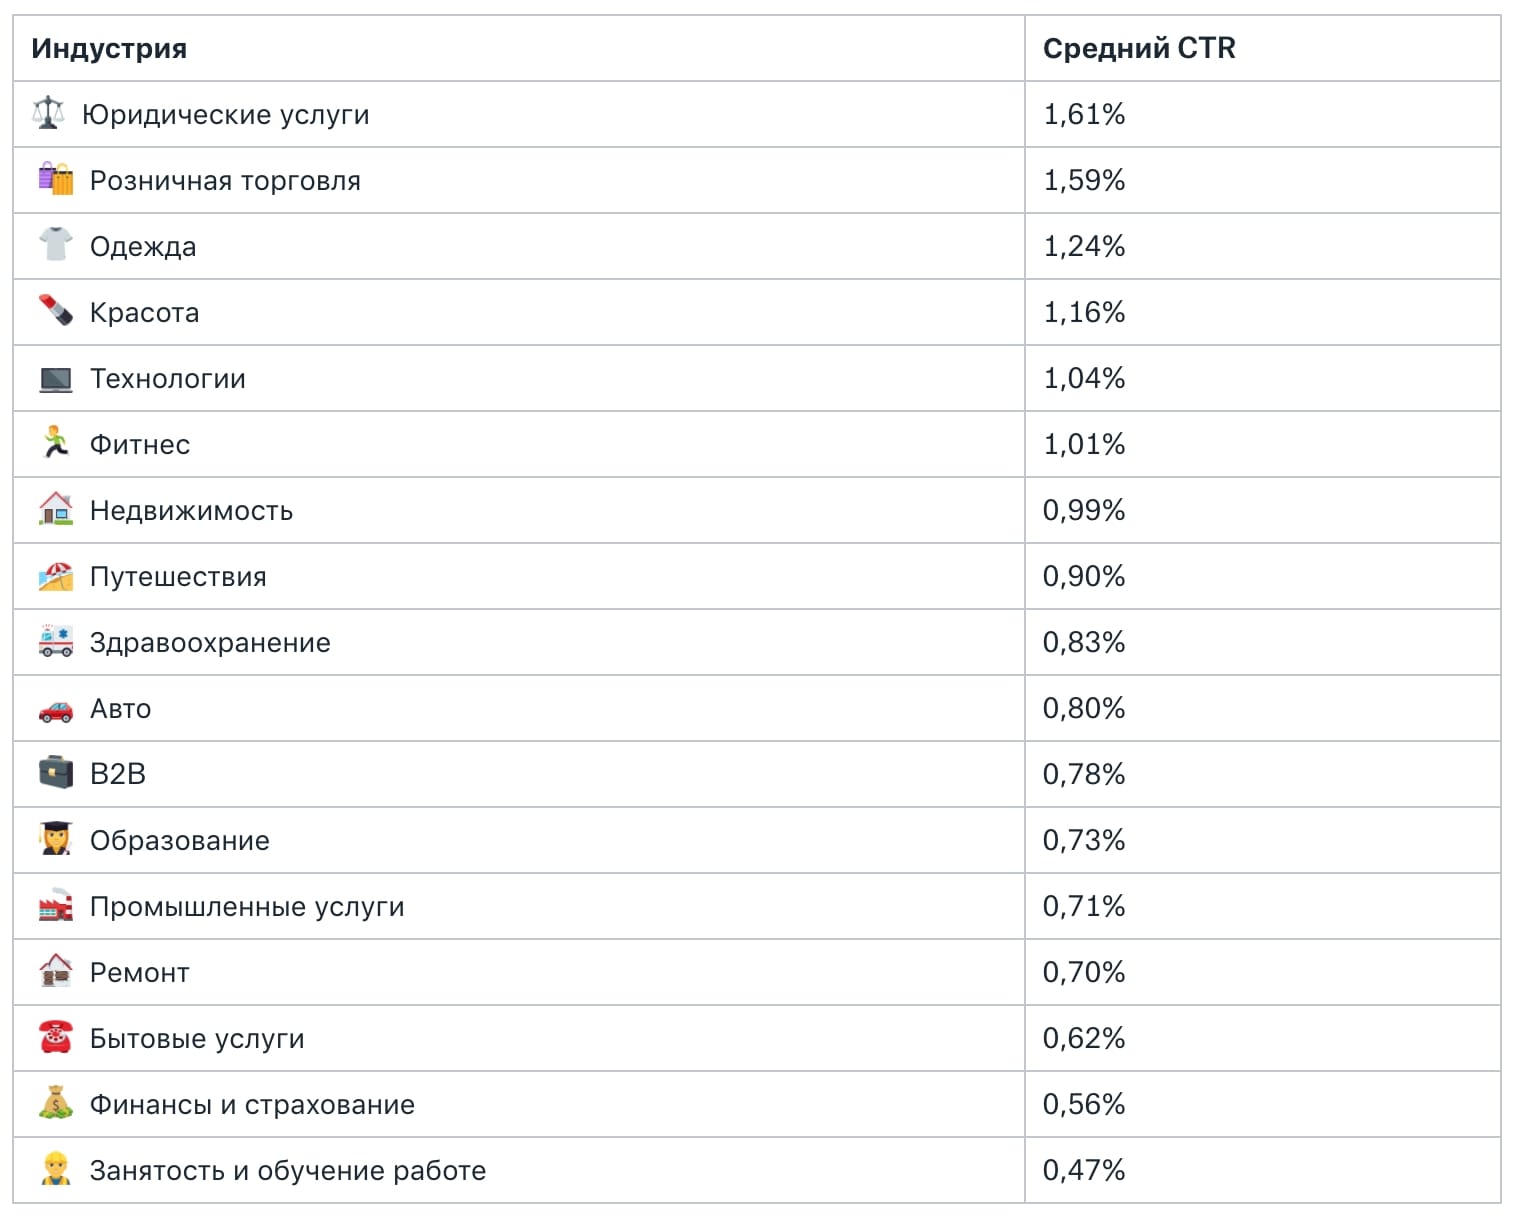Click the Ремонт row label
This screenshot has height=1216, width=1514.
140,972
